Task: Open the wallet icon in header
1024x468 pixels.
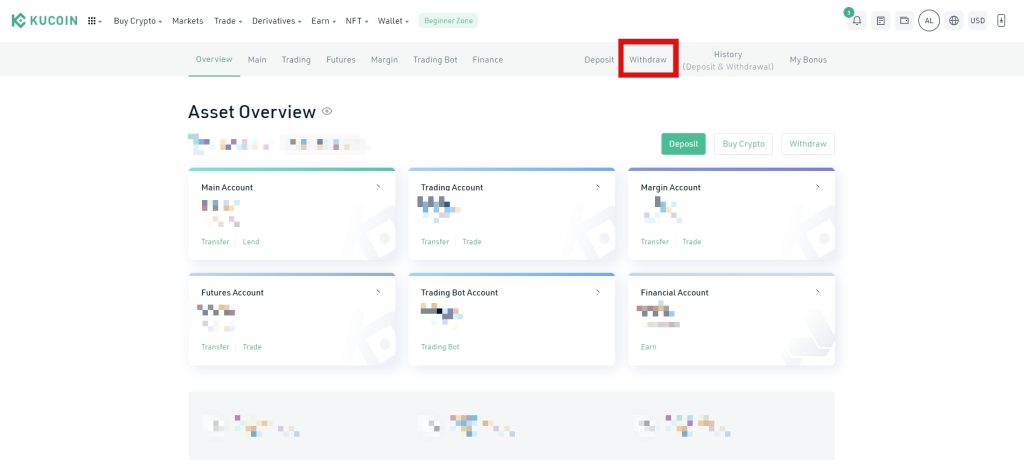Action: (904, 21)
